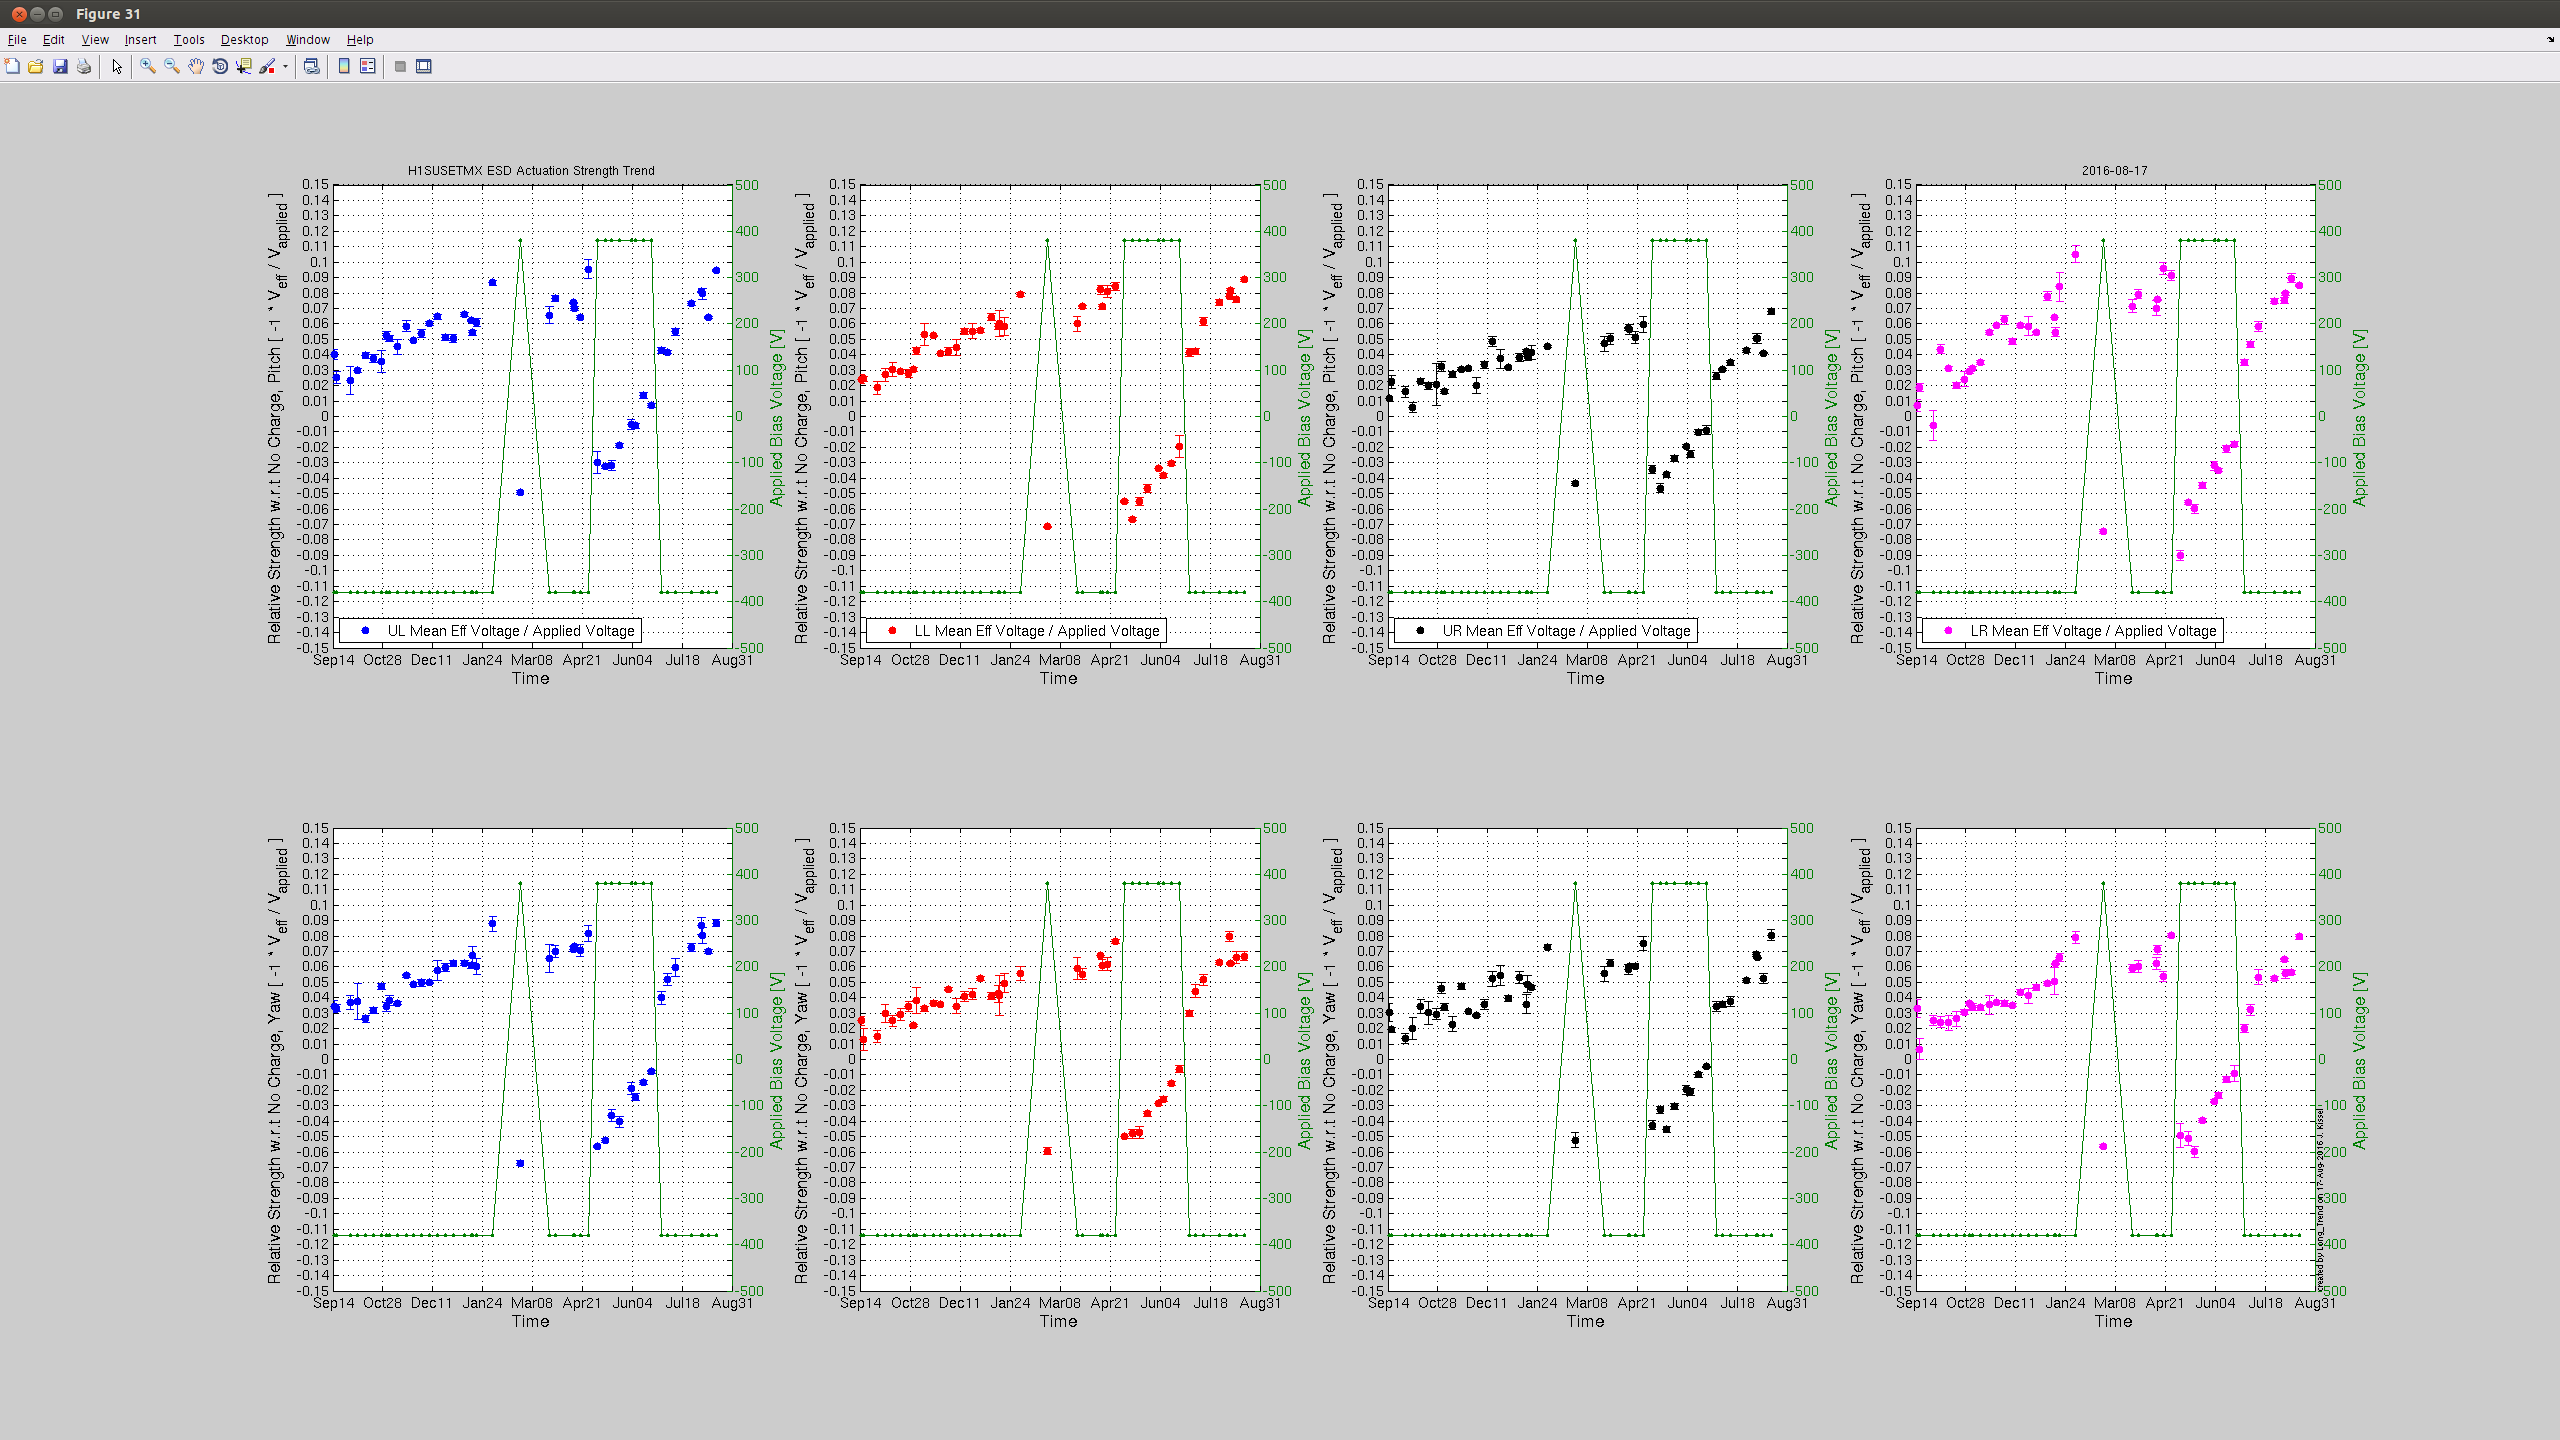Open the Insert menu
This screenshot has width=2560, height=1440.
[x=140, y=40]
